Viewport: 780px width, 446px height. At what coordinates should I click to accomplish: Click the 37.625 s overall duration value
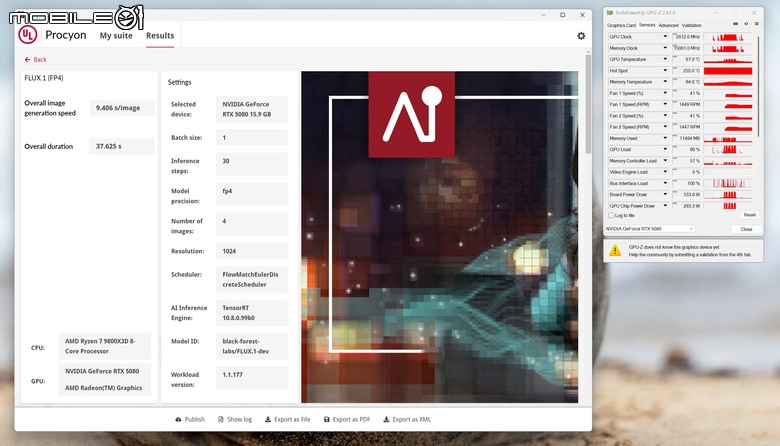(x=122, y=146)
